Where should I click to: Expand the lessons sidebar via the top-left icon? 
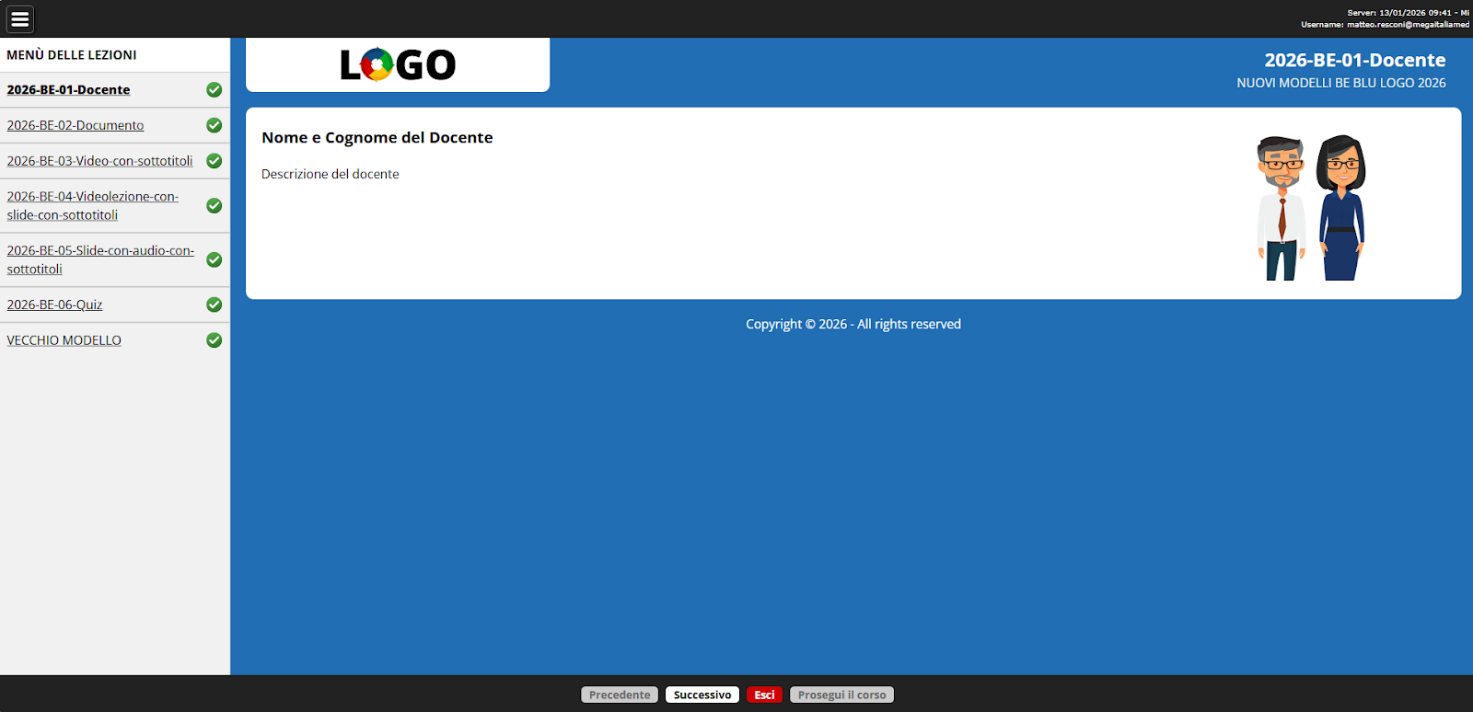coord(19,18)
